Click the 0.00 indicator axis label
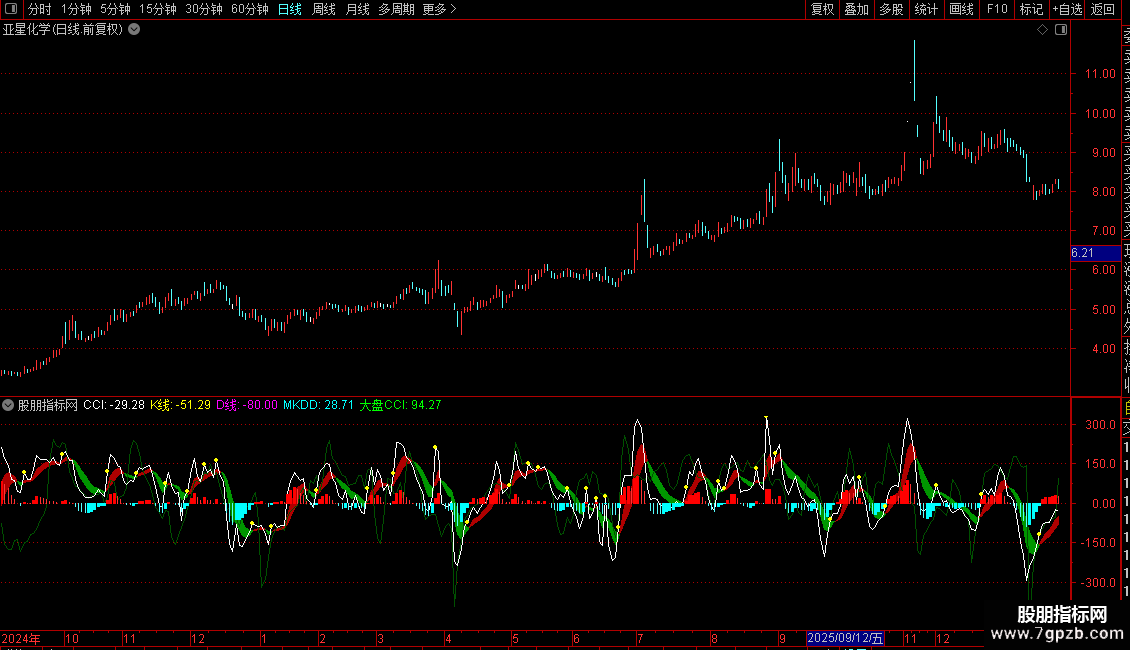Screen dimensions: 1130x650 click(x=1103, y=504)
